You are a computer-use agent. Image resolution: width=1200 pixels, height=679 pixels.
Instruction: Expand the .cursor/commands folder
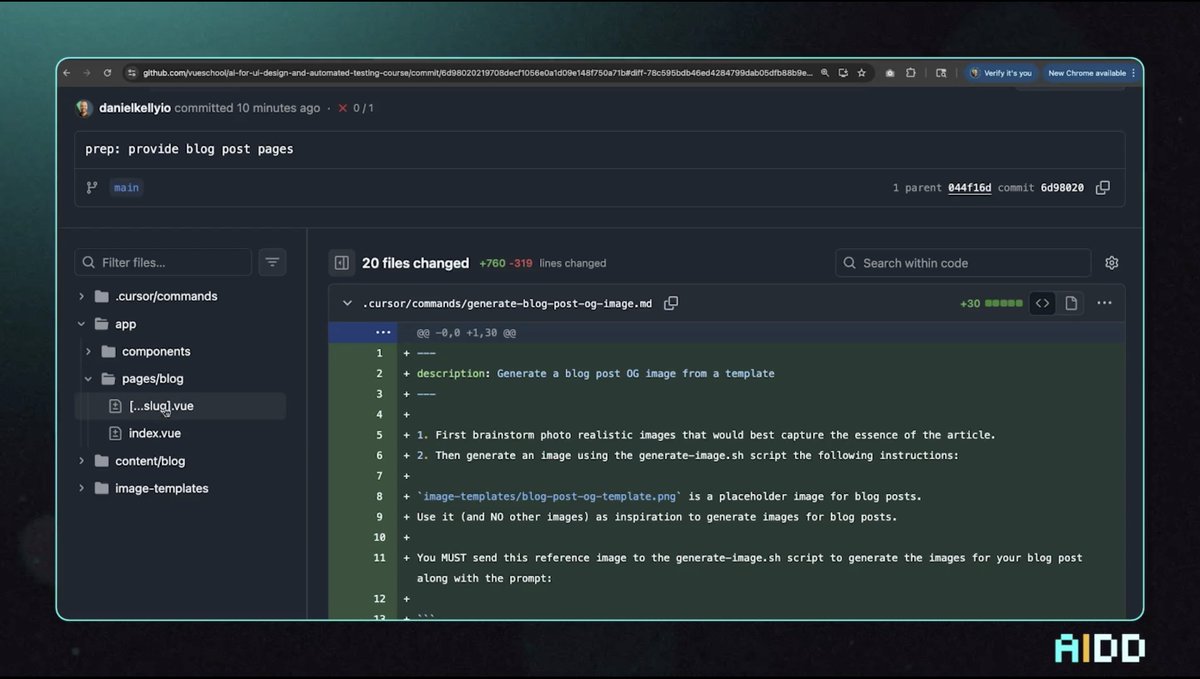(x=82, y=296)
